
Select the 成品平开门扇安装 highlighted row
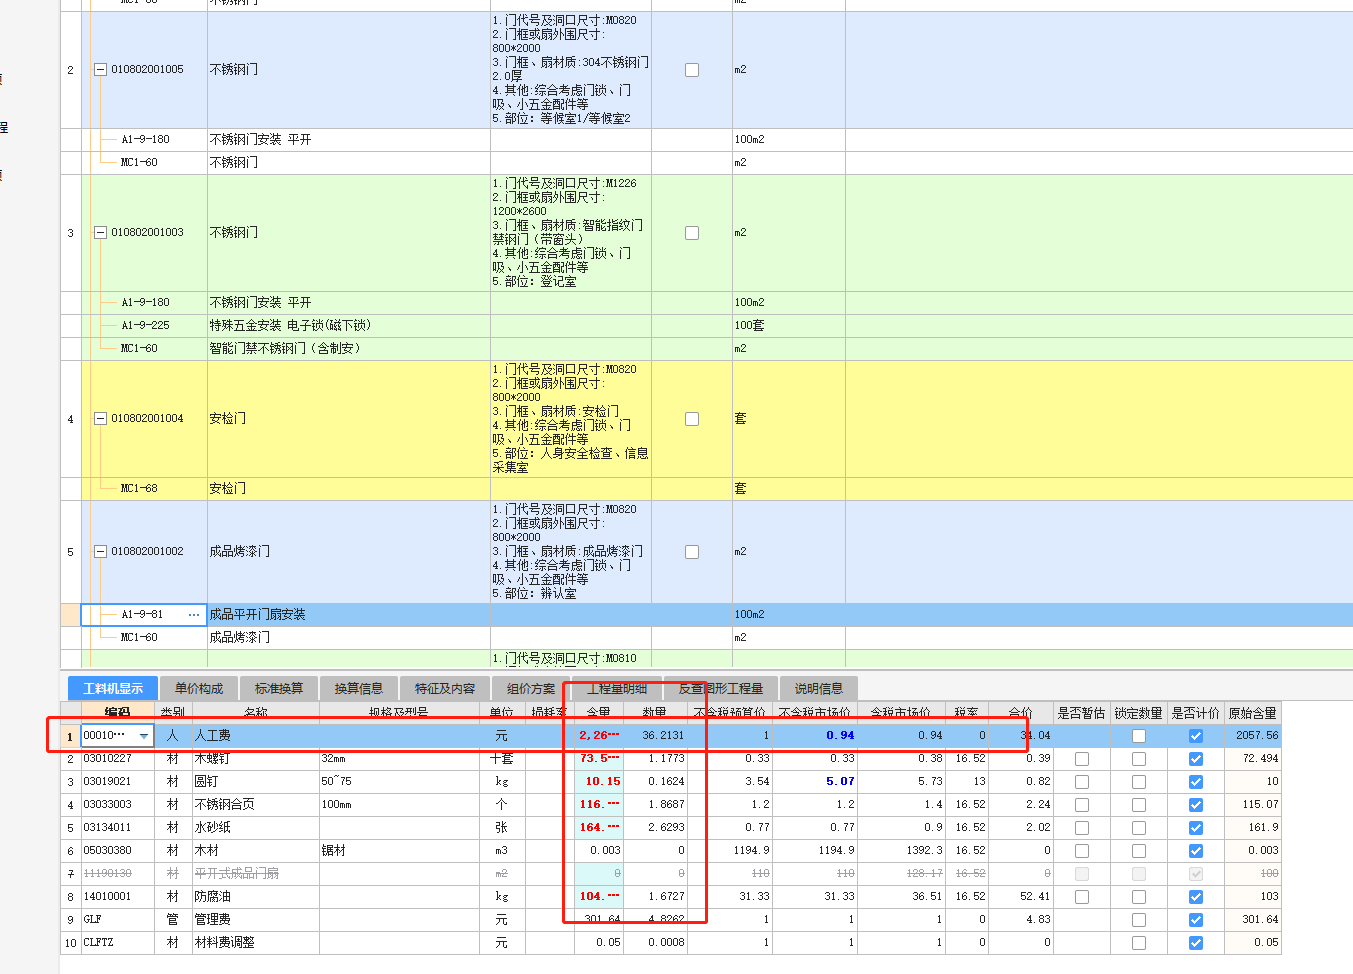tap(706, 615)
